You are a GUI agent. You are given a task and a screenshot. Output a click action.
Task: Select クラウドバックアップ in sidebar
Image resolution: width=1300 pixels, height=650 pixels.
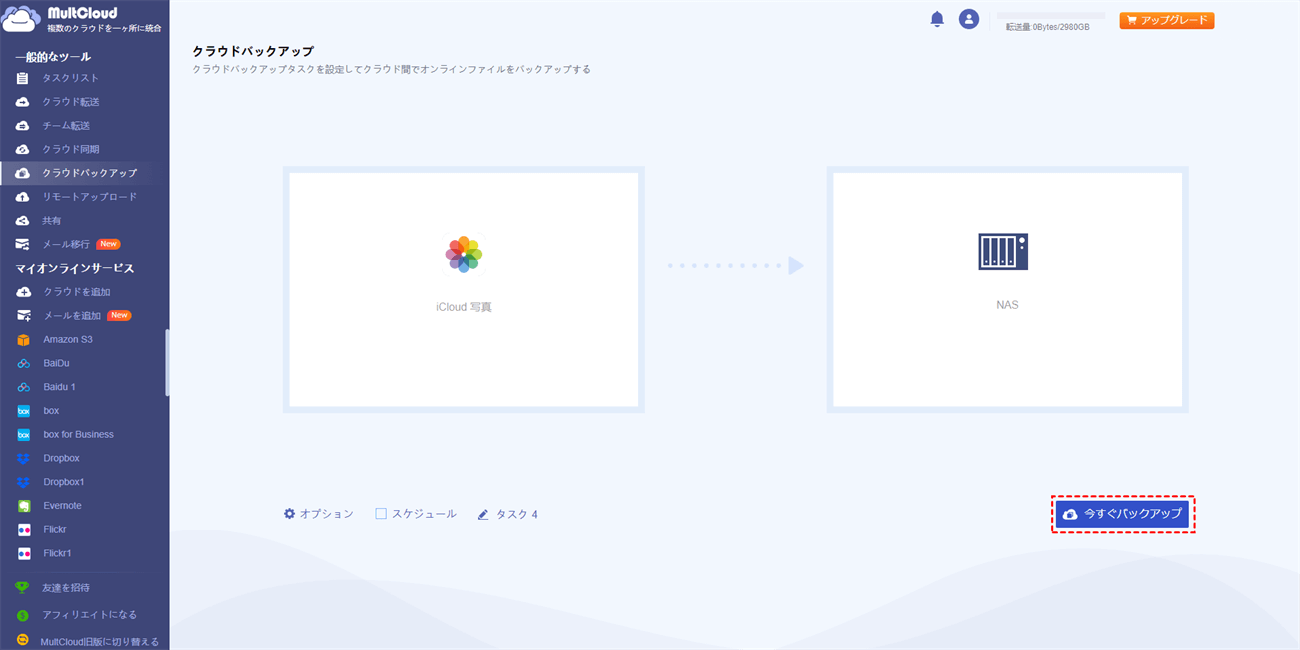(x=84, y=173)
